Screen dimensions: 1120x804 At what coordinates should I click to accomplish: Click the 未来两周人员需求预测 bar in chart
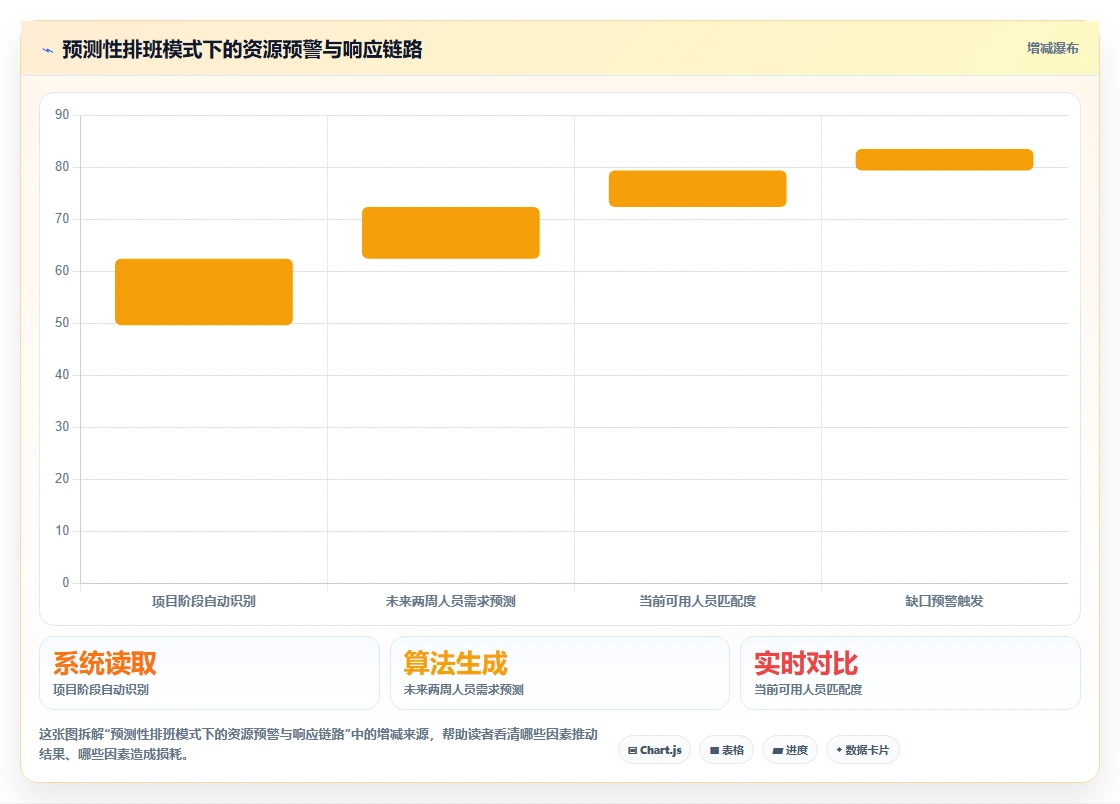click(451, 233)
